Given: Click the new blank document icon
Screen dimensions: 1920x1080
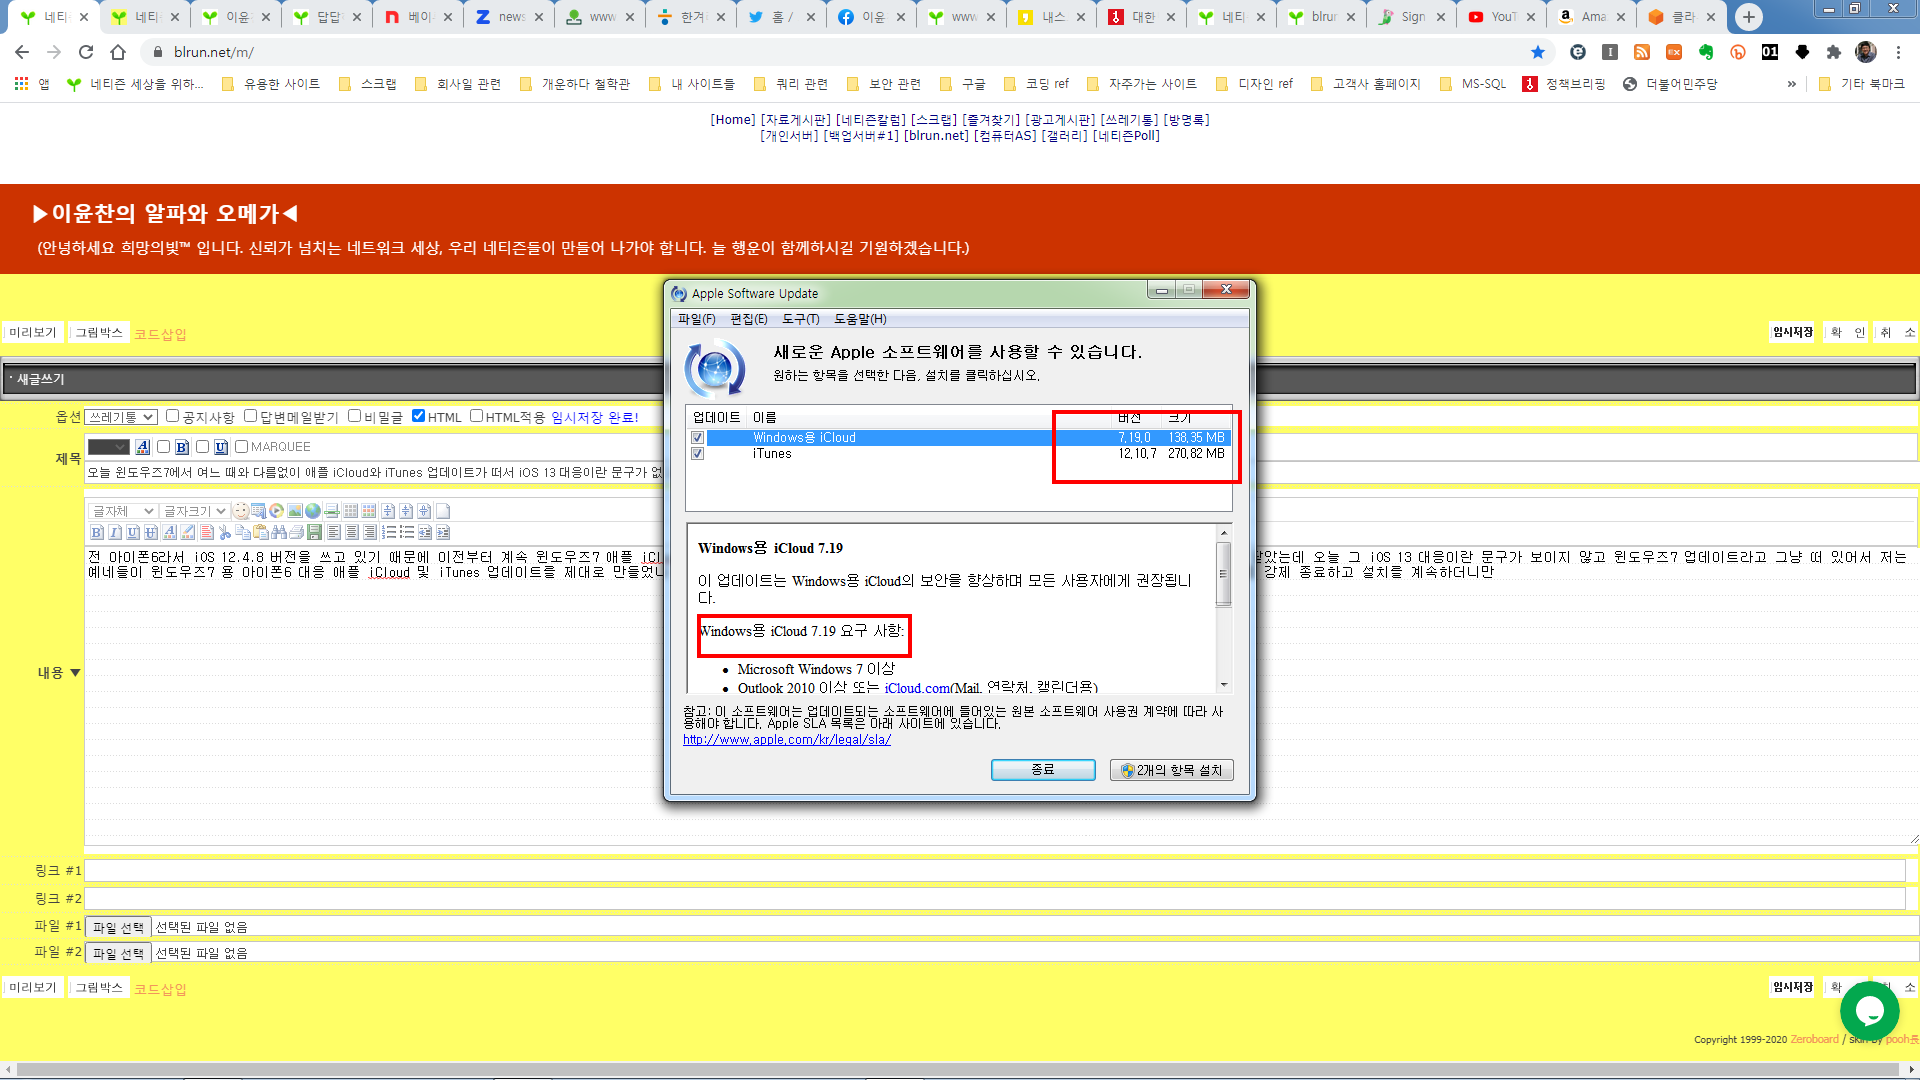Looking at the screenshot, I should click(443, 511).
